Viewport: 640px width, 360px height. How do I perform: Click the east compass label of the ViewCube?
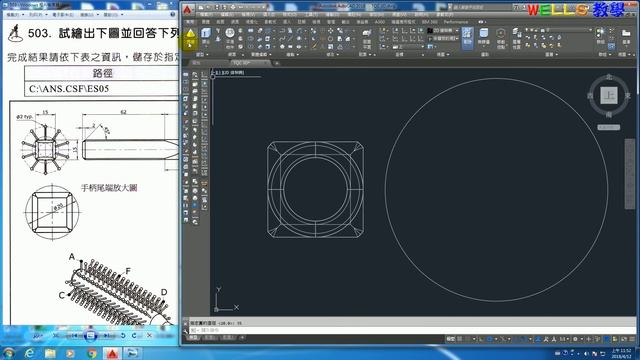tap(627, 96)
